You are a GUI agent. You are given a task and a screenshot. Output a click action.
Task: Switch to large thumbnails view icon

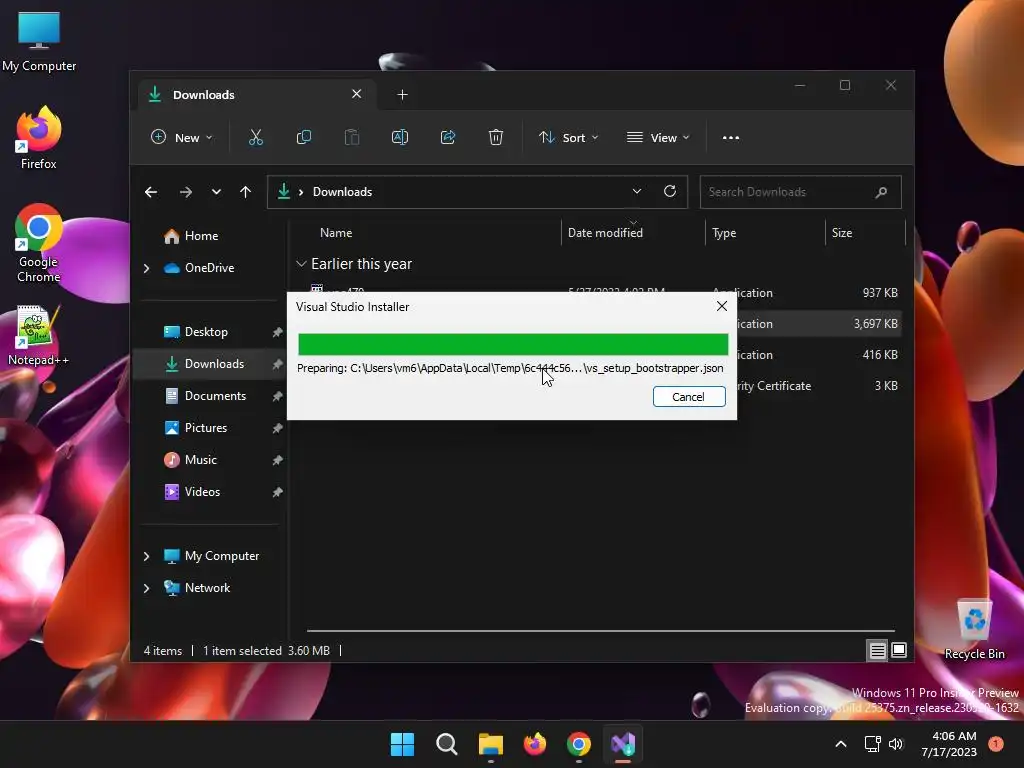pos(899,650)
